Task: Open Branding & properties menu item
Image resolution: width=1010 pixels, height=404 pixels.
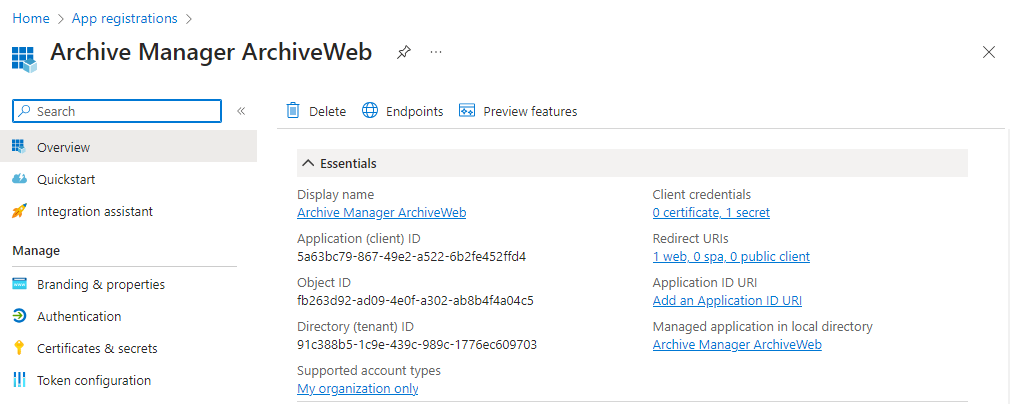Action: 100,284
